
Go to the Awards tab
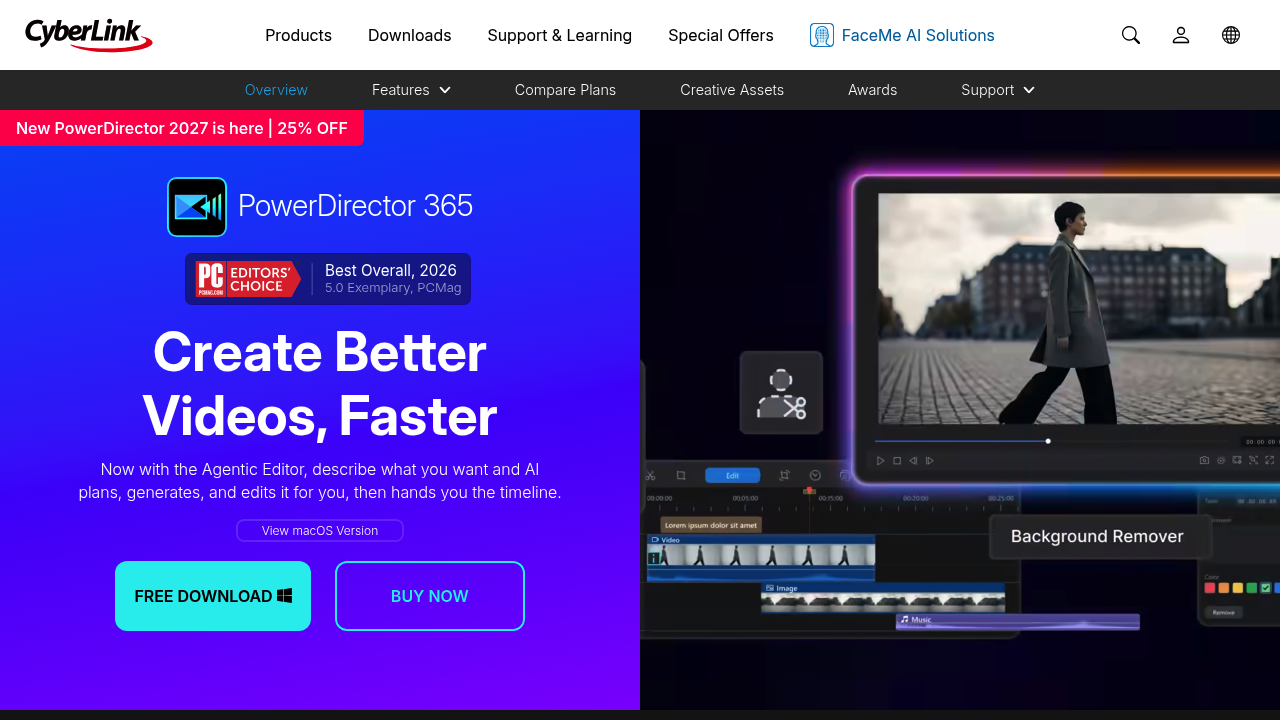tap(872, 90)
